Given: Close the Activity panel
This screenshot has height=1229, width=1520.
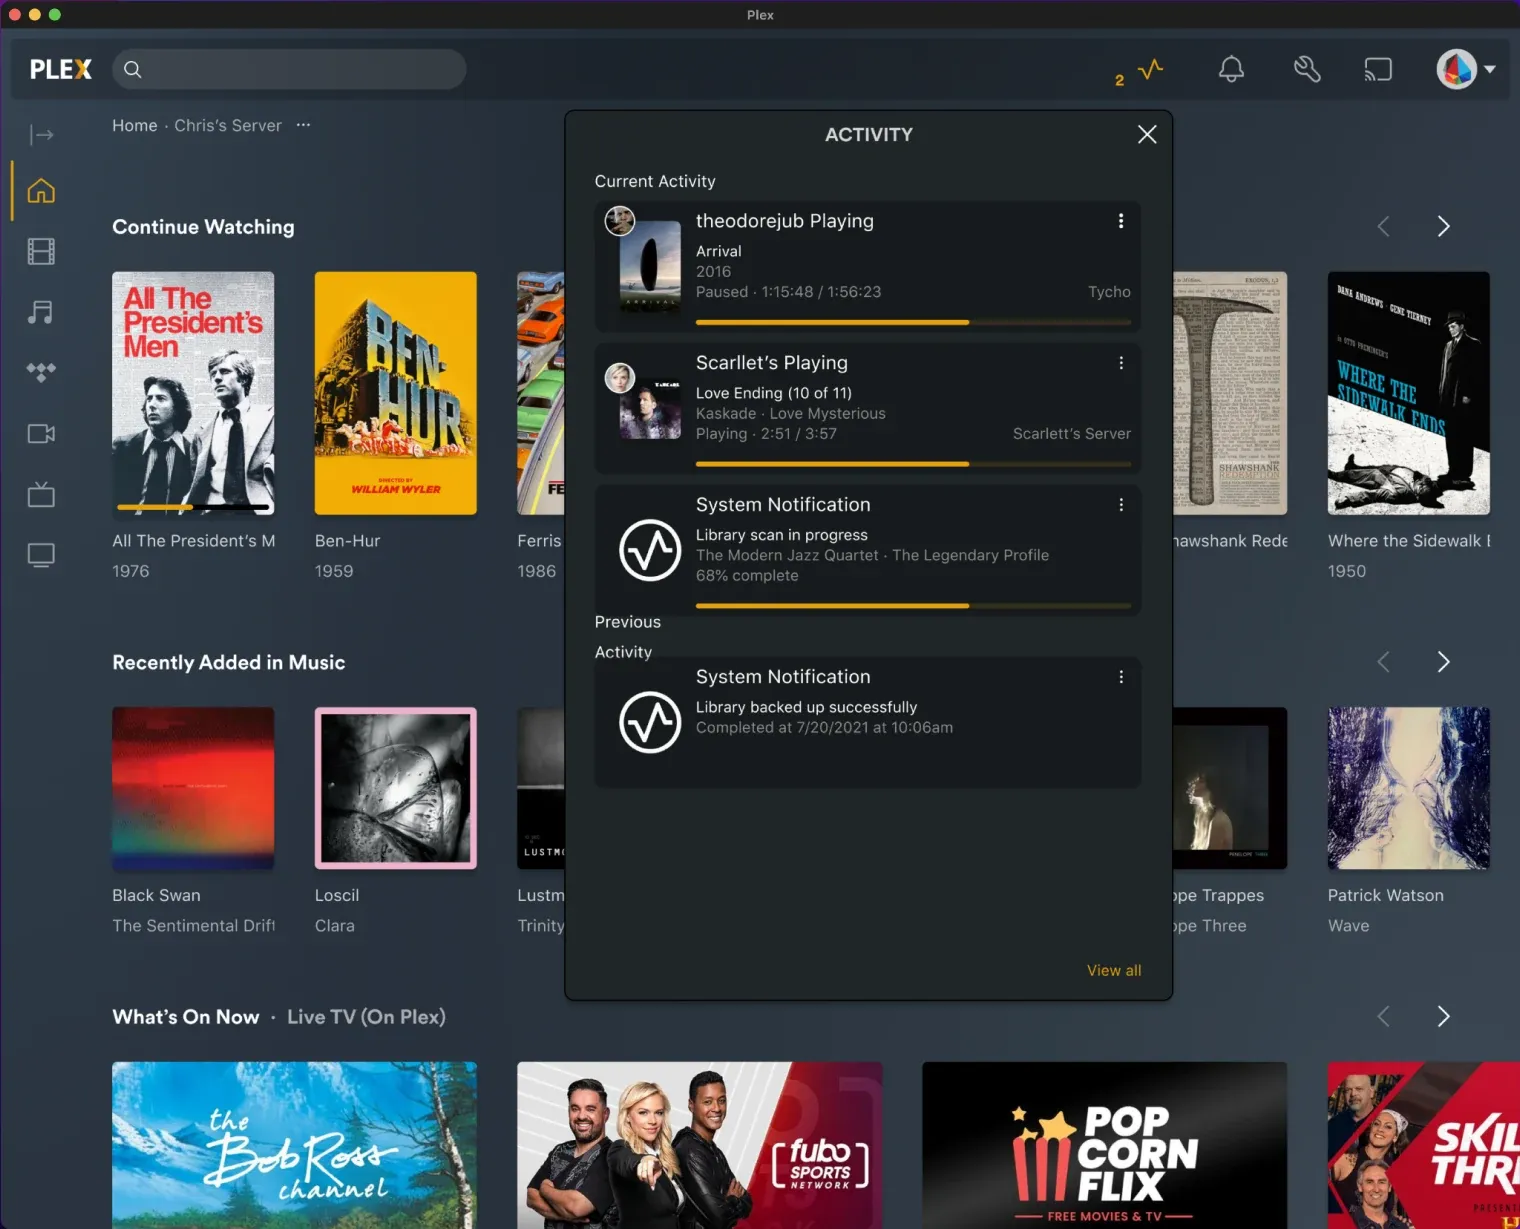Looking at the screenshot, I should 1147,134.
